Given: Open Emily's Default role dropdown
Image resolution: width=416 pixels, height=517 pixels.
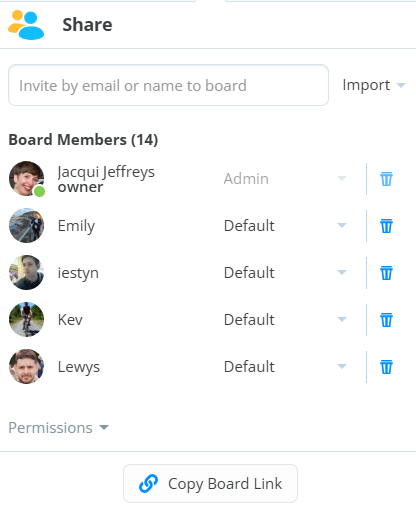Looking at the screenshot, I should pyautogui.click(x=285, y=226).
